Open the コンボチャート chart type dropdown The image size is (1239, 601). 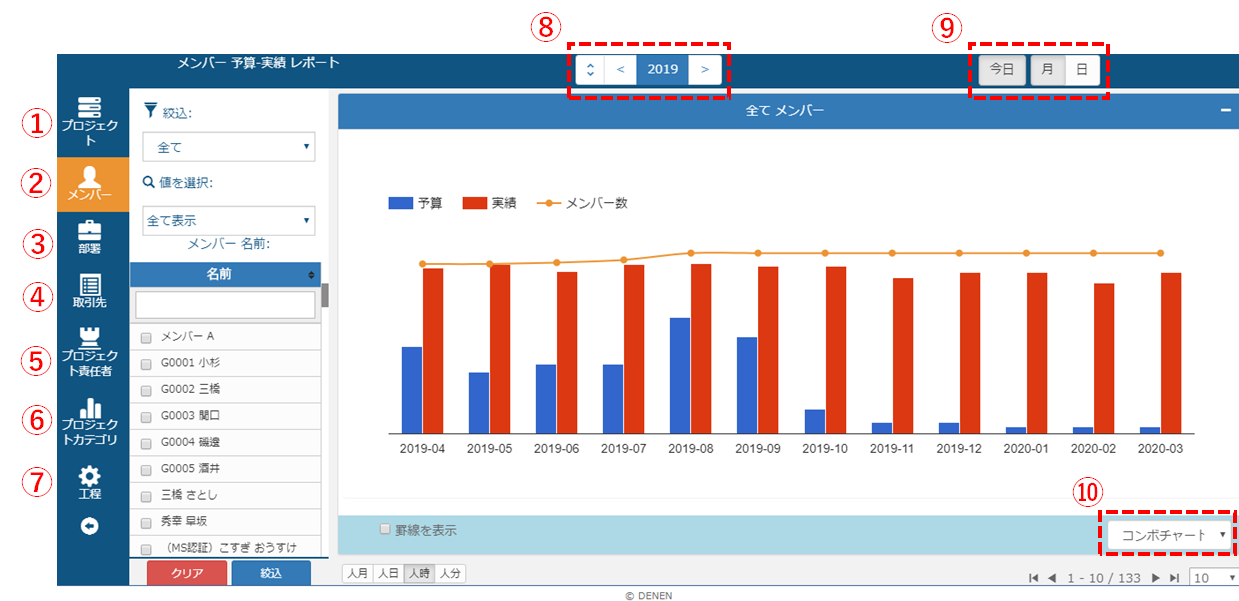point(1170,535)
